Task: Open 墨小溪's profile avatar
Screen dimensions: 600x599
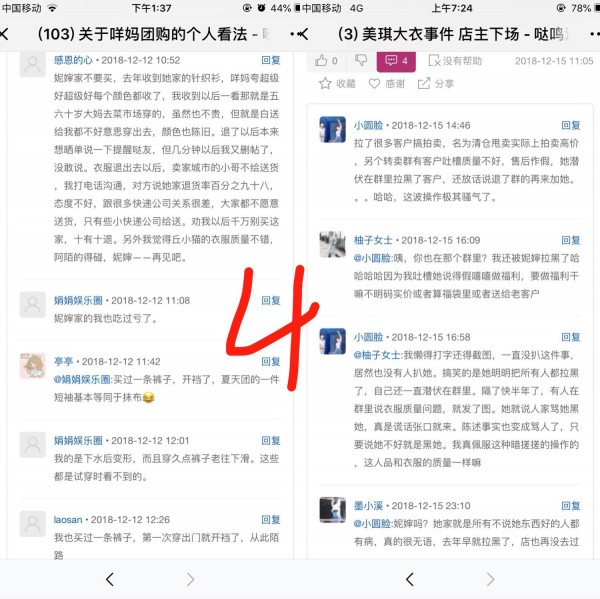Action: (333, 509)
